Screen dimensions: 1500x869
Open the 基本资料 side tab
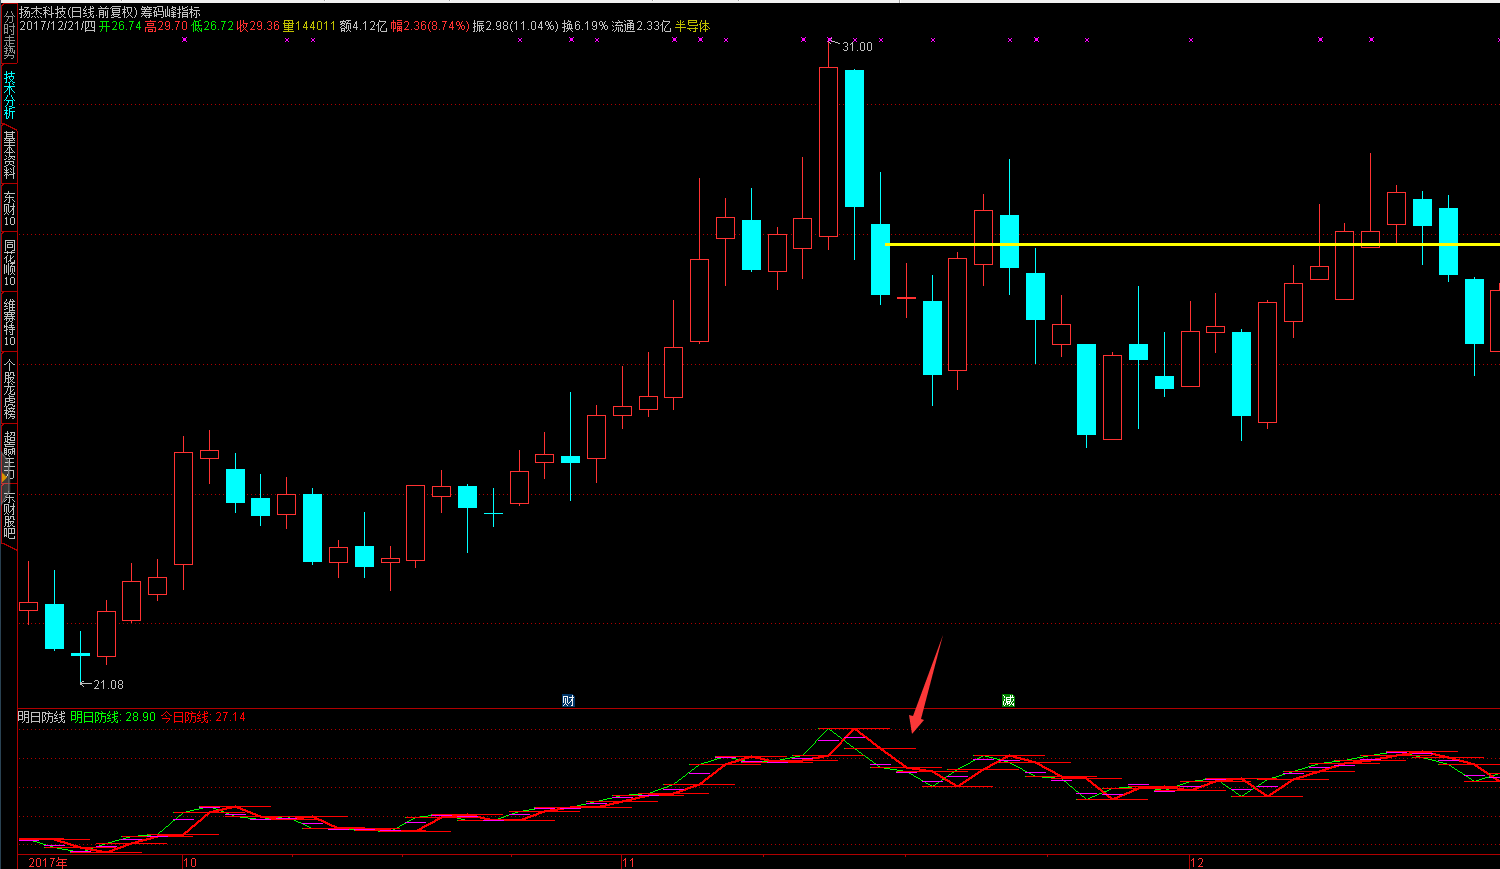[9, 155]
